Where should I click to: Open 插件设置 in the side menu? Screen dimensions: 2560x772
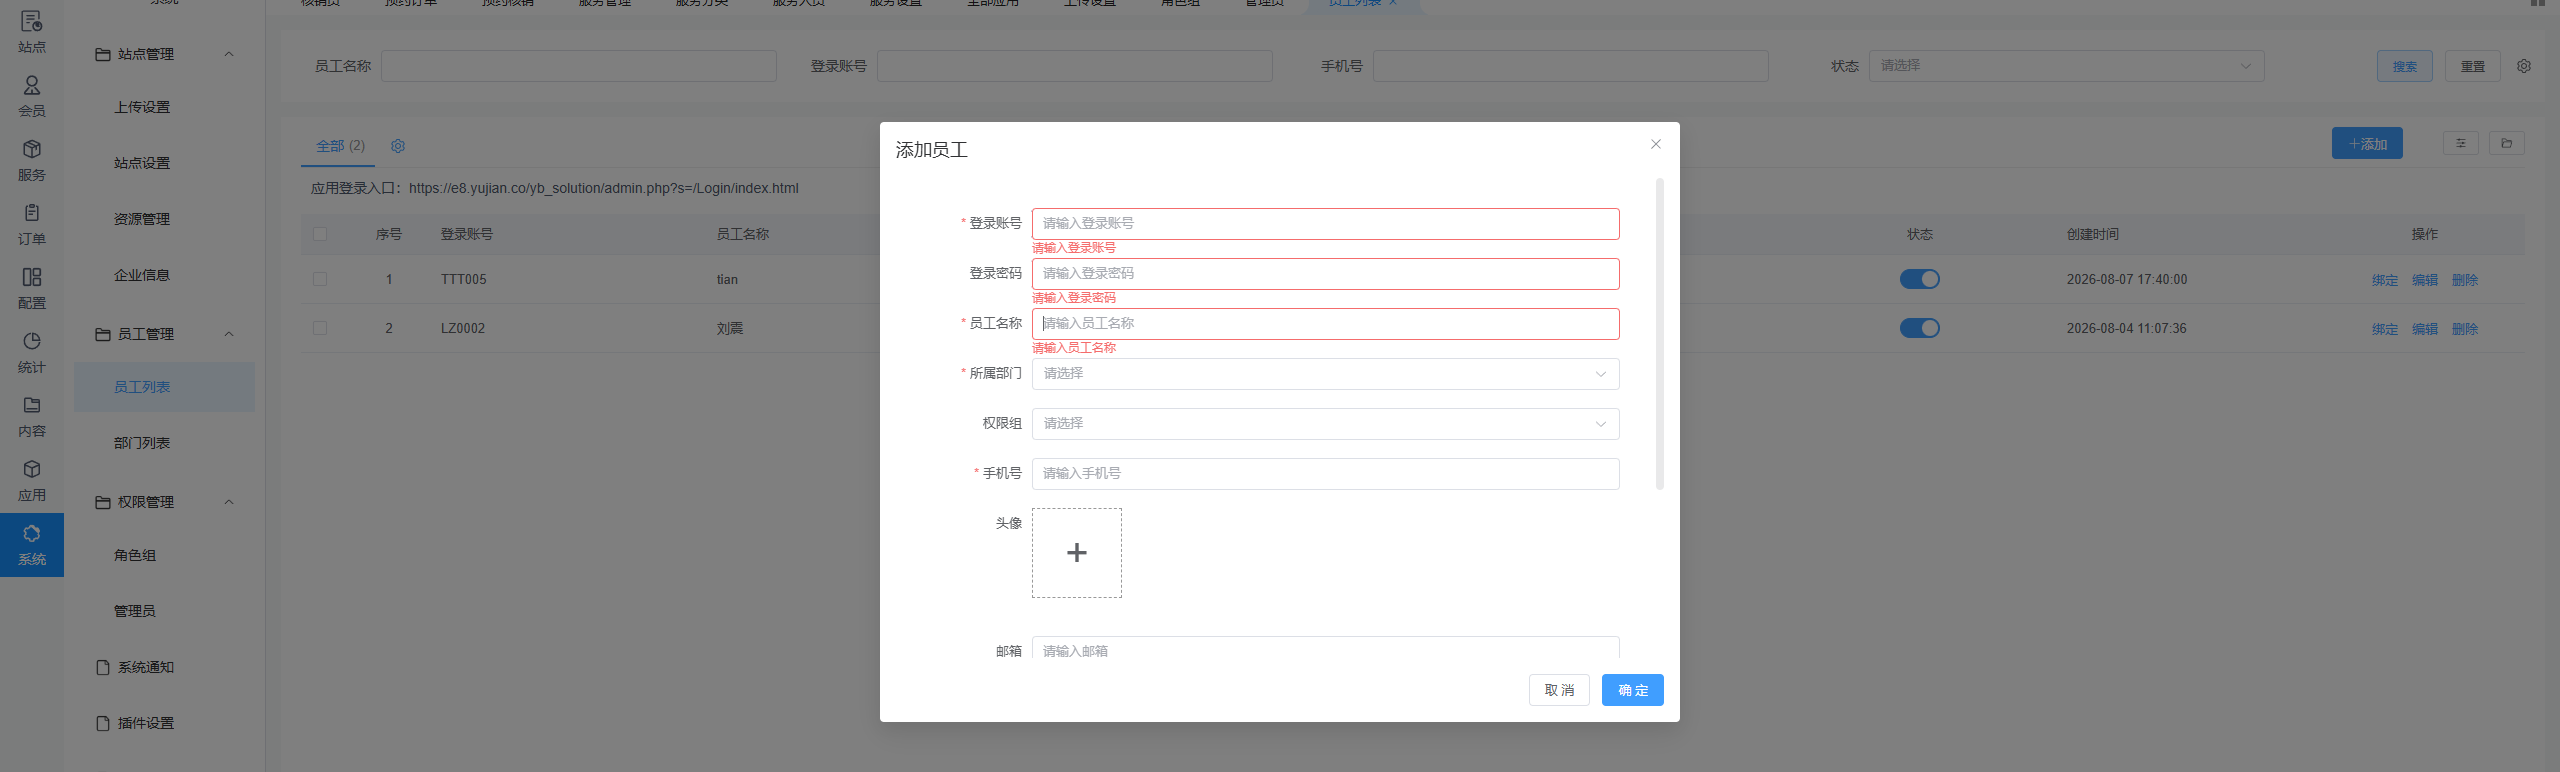click(146, 723)
